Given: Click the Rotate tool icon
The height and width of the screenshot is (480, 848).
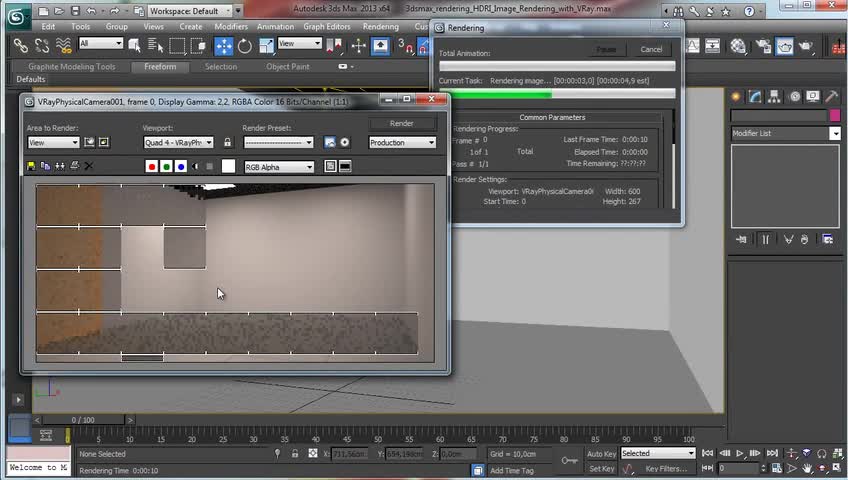Looking at the screenshot, I should [245, 45].
